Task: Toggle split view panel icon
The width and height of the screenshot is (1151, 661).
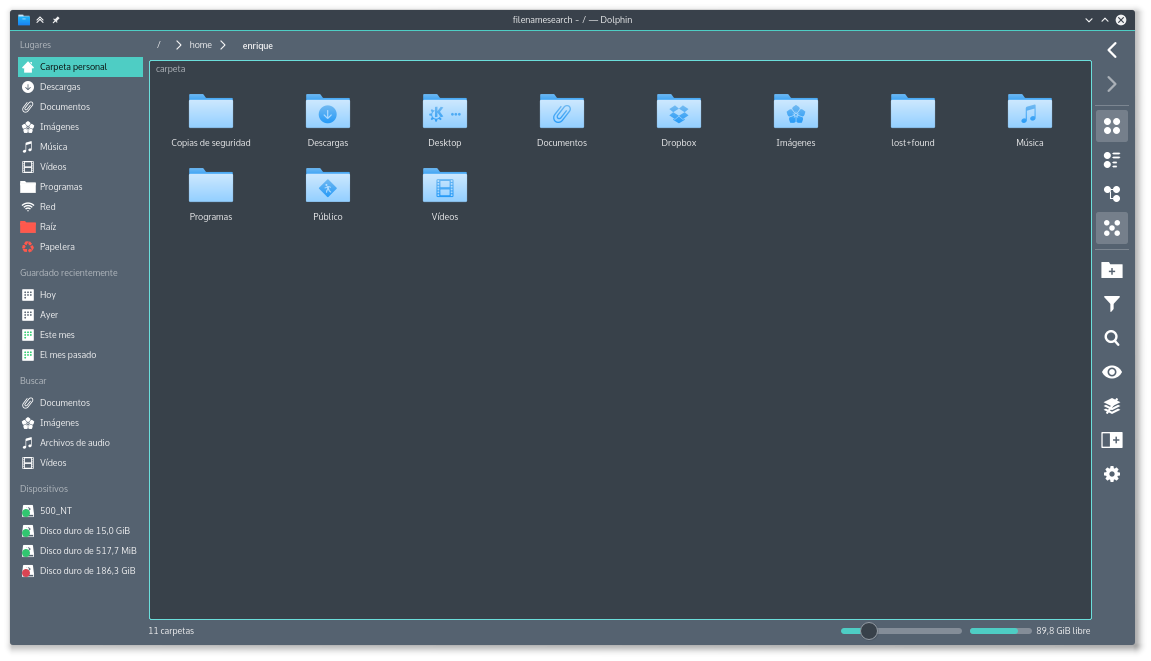Action: [x=1111, y=440]
